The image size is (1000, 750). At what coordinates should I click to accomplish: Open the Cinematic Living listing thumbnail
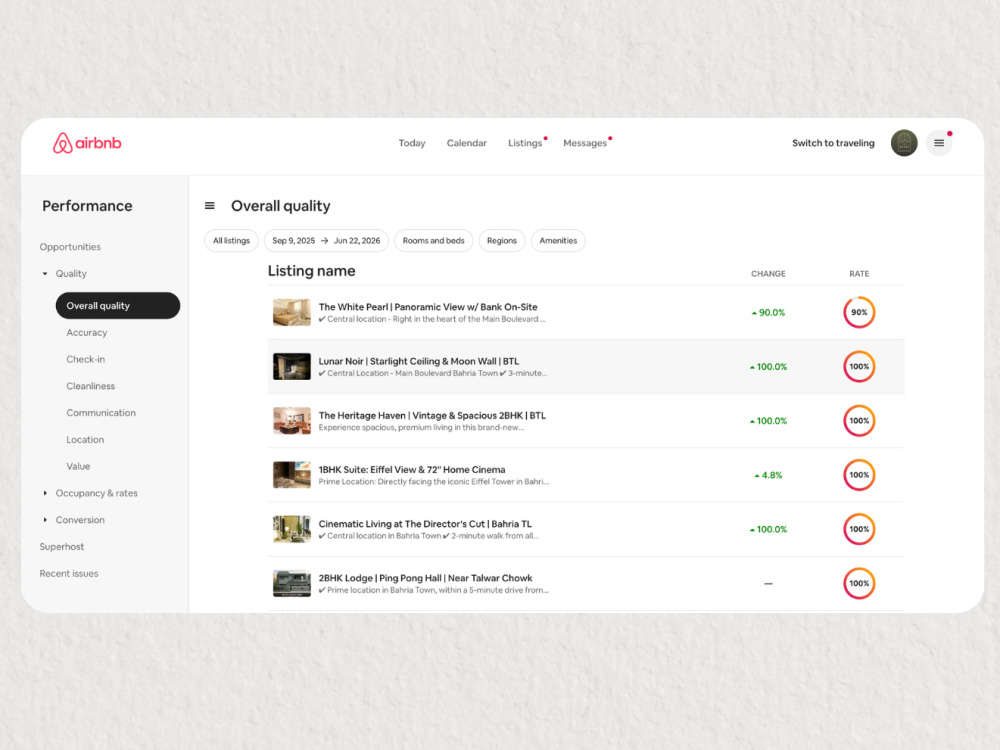291,529
